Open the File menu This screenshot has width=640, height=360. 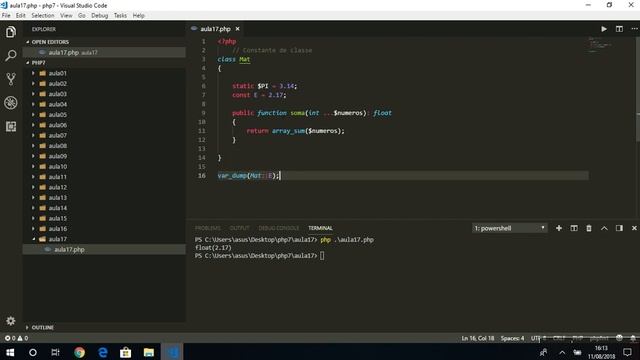click(x=6, y=16)
